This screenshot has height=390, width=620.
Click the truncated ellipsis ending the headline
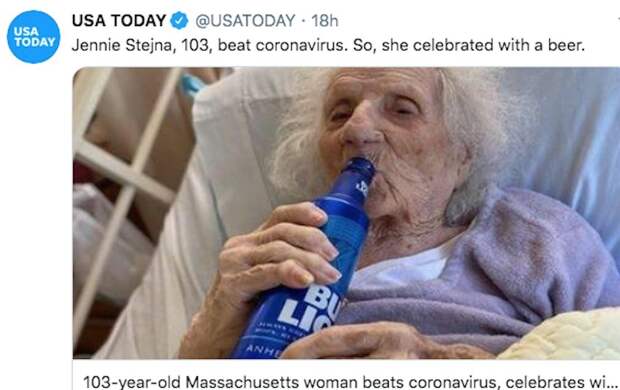(x=611, y=383)
